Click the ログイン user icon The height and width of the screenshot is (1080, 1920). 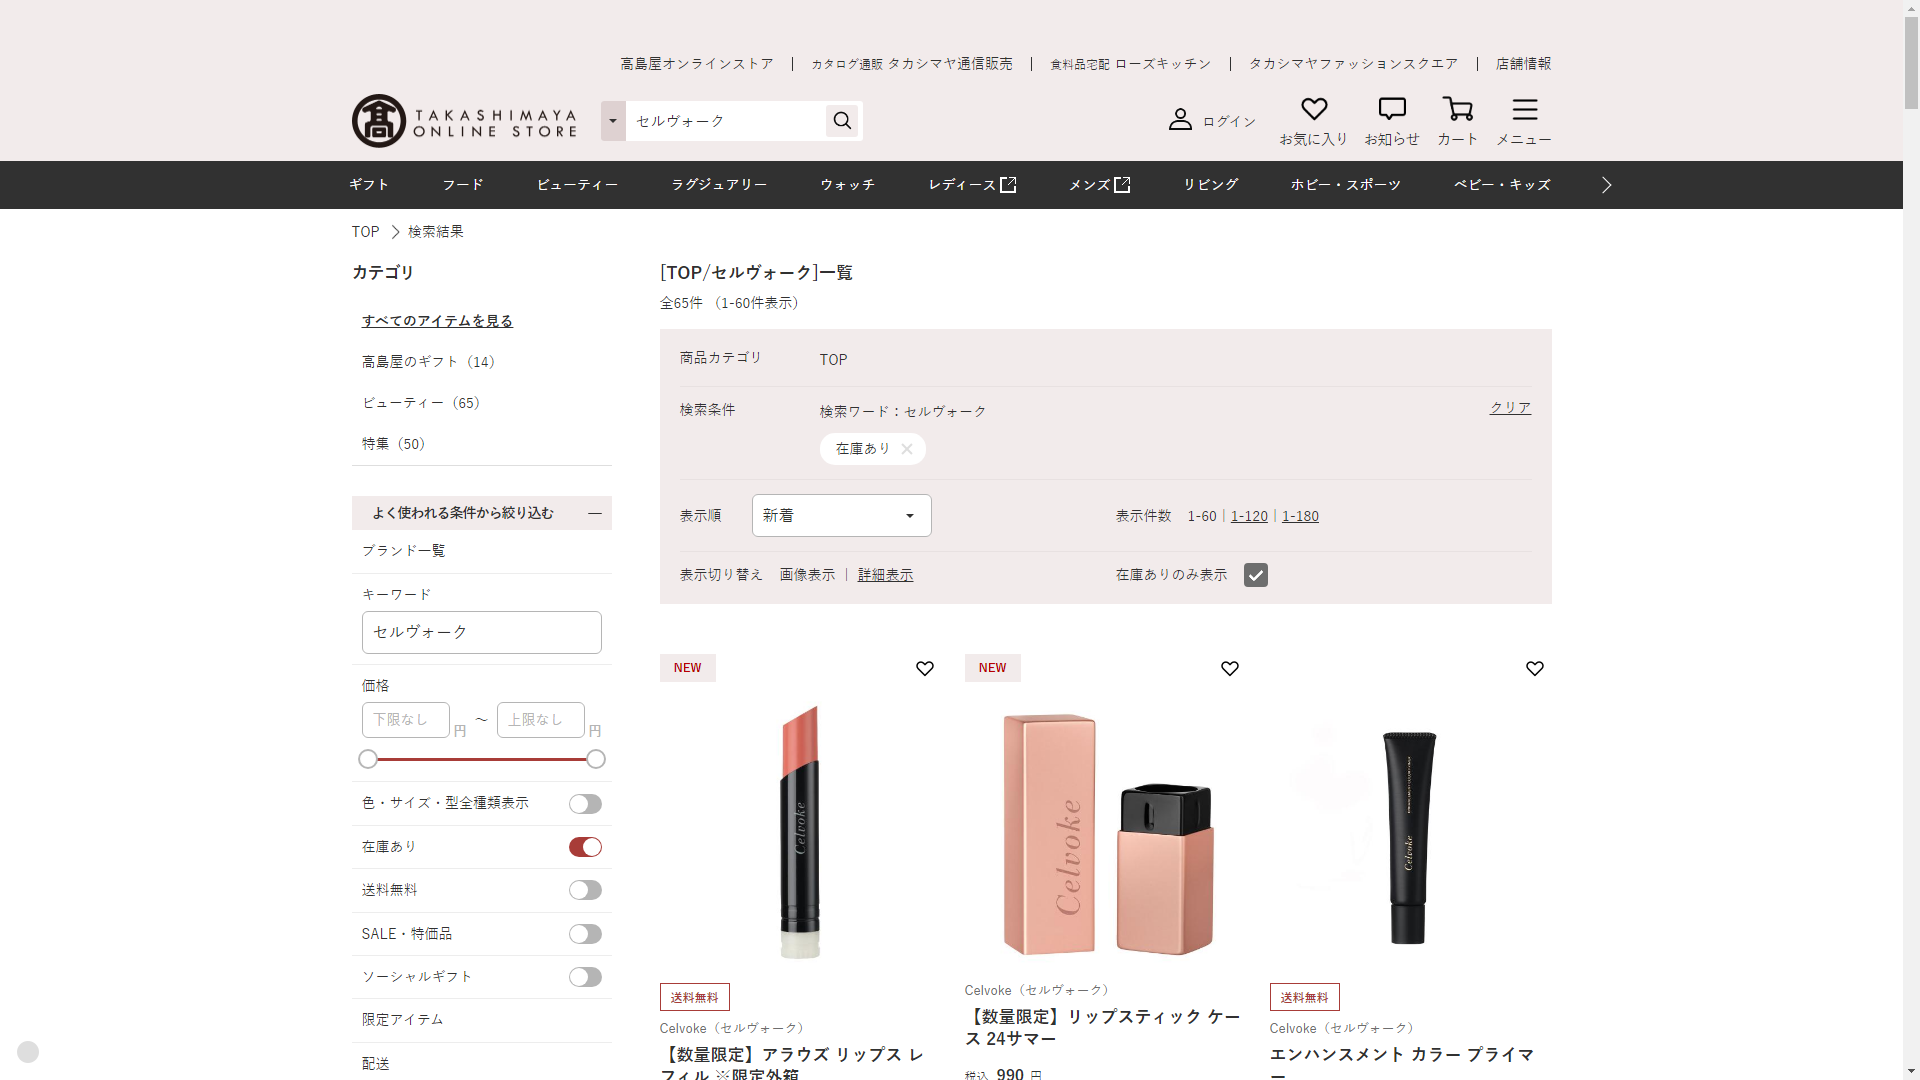point(1180,120)
